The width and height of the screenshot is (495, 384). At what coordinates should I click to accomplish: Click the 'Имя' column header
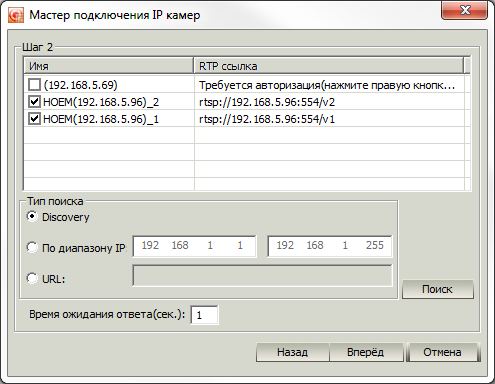tap(109, 66)
